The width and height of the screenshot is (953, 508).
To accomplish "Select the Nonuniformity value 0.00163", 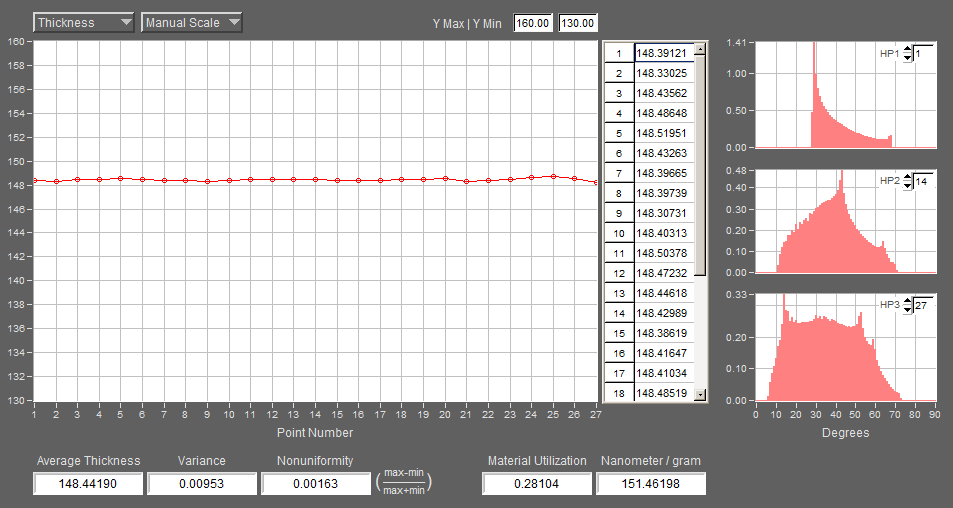I will pyautogui.click(x=315, y=484).
